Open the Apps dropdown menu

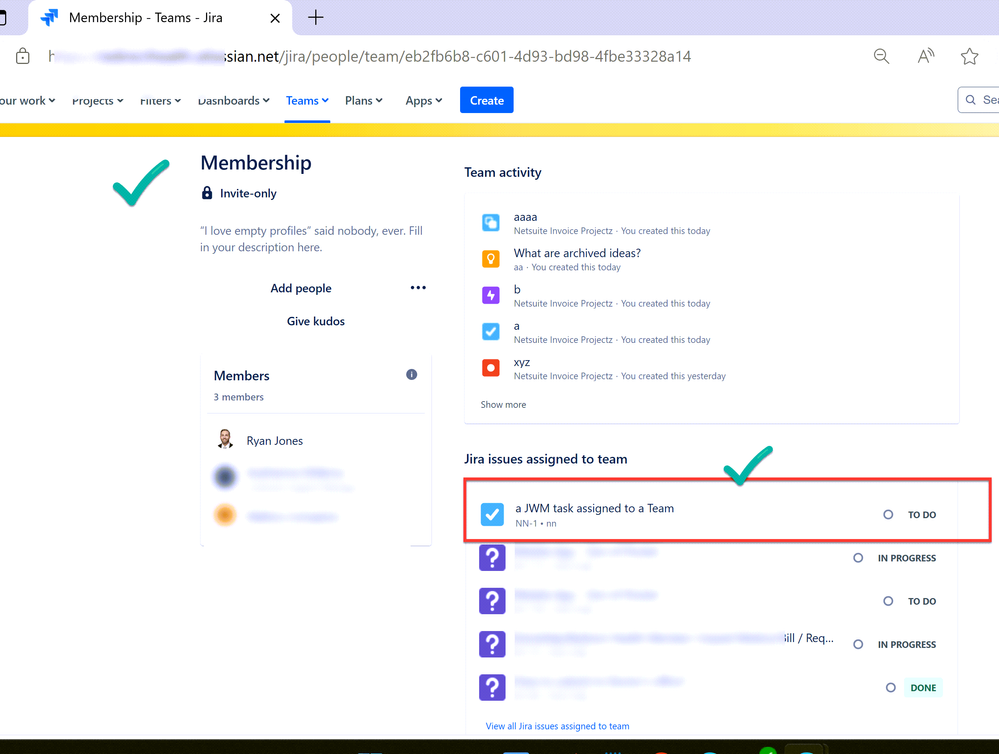[424, 101]
